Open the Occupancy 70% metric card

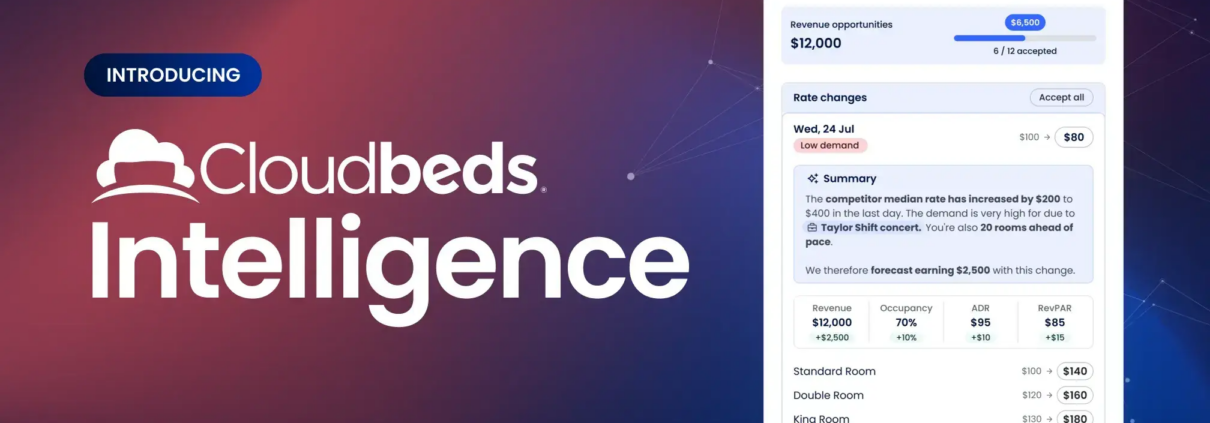point(906,322)
